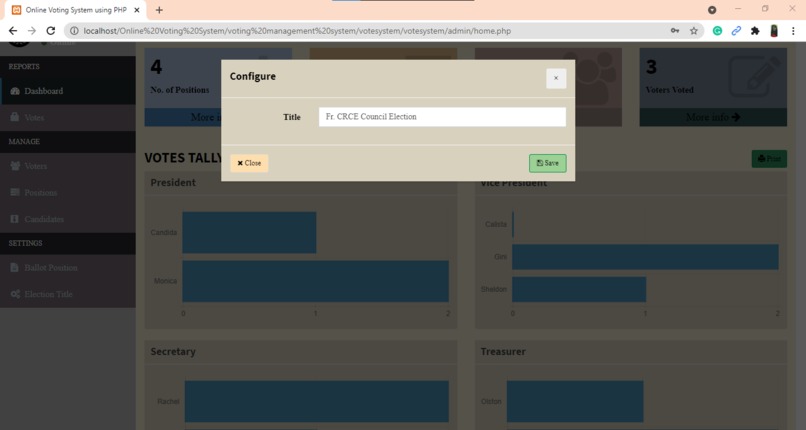The height and width of the screenshot is (430, 806).
Task: Click the saved password key icon
Action: pos(675,31)
